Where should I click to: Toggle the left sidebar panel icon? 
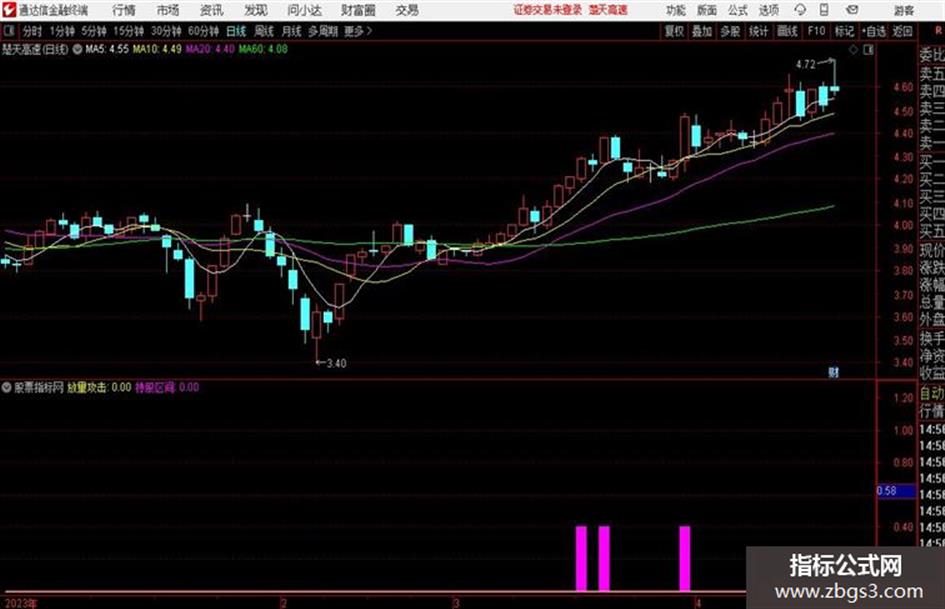[x=8, y=31]
